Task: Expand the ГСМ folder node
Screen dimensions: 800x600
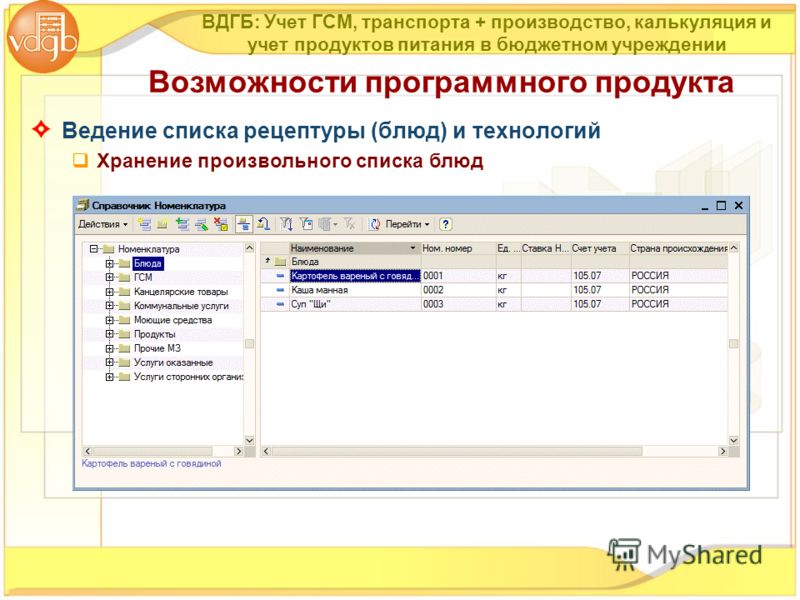Action: pos(109,278)
